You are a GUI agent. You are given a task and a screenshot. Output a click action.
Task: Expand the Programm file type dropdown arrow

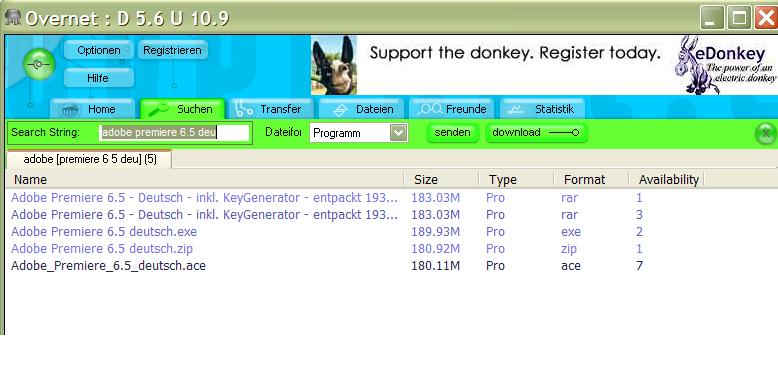(398, 133)
